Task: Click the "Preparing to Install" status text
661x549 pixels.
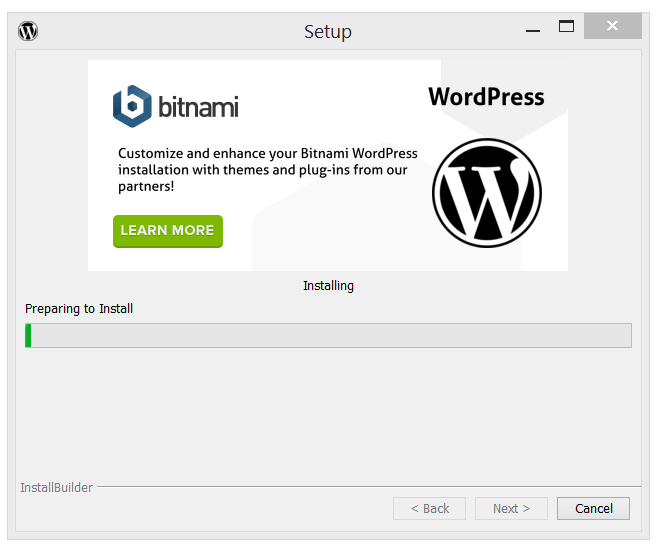Action: [79, 308]
